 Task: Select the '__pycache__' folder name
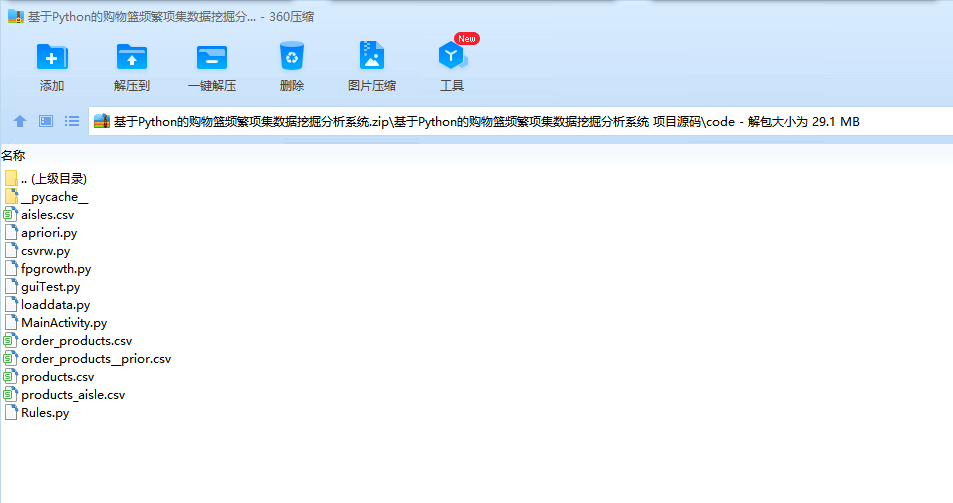pyautogui.click(x=55, y=197)
